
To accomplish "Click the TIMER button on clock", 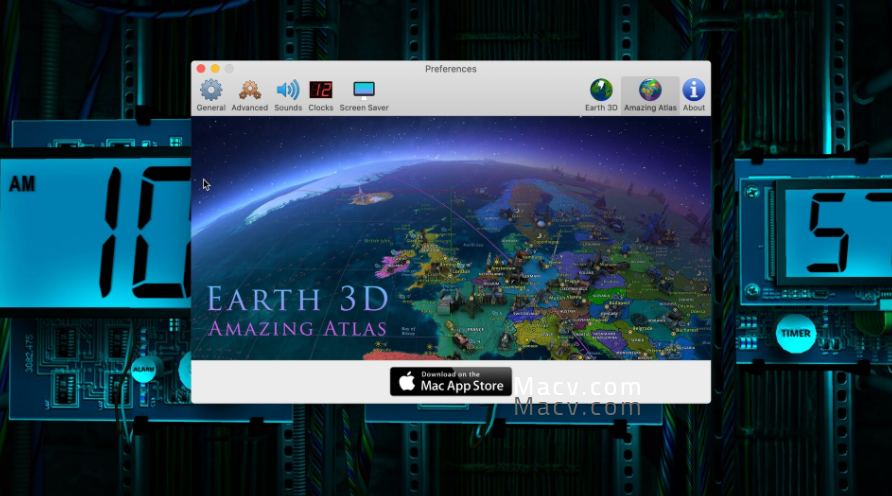I will tap(795, 333).
